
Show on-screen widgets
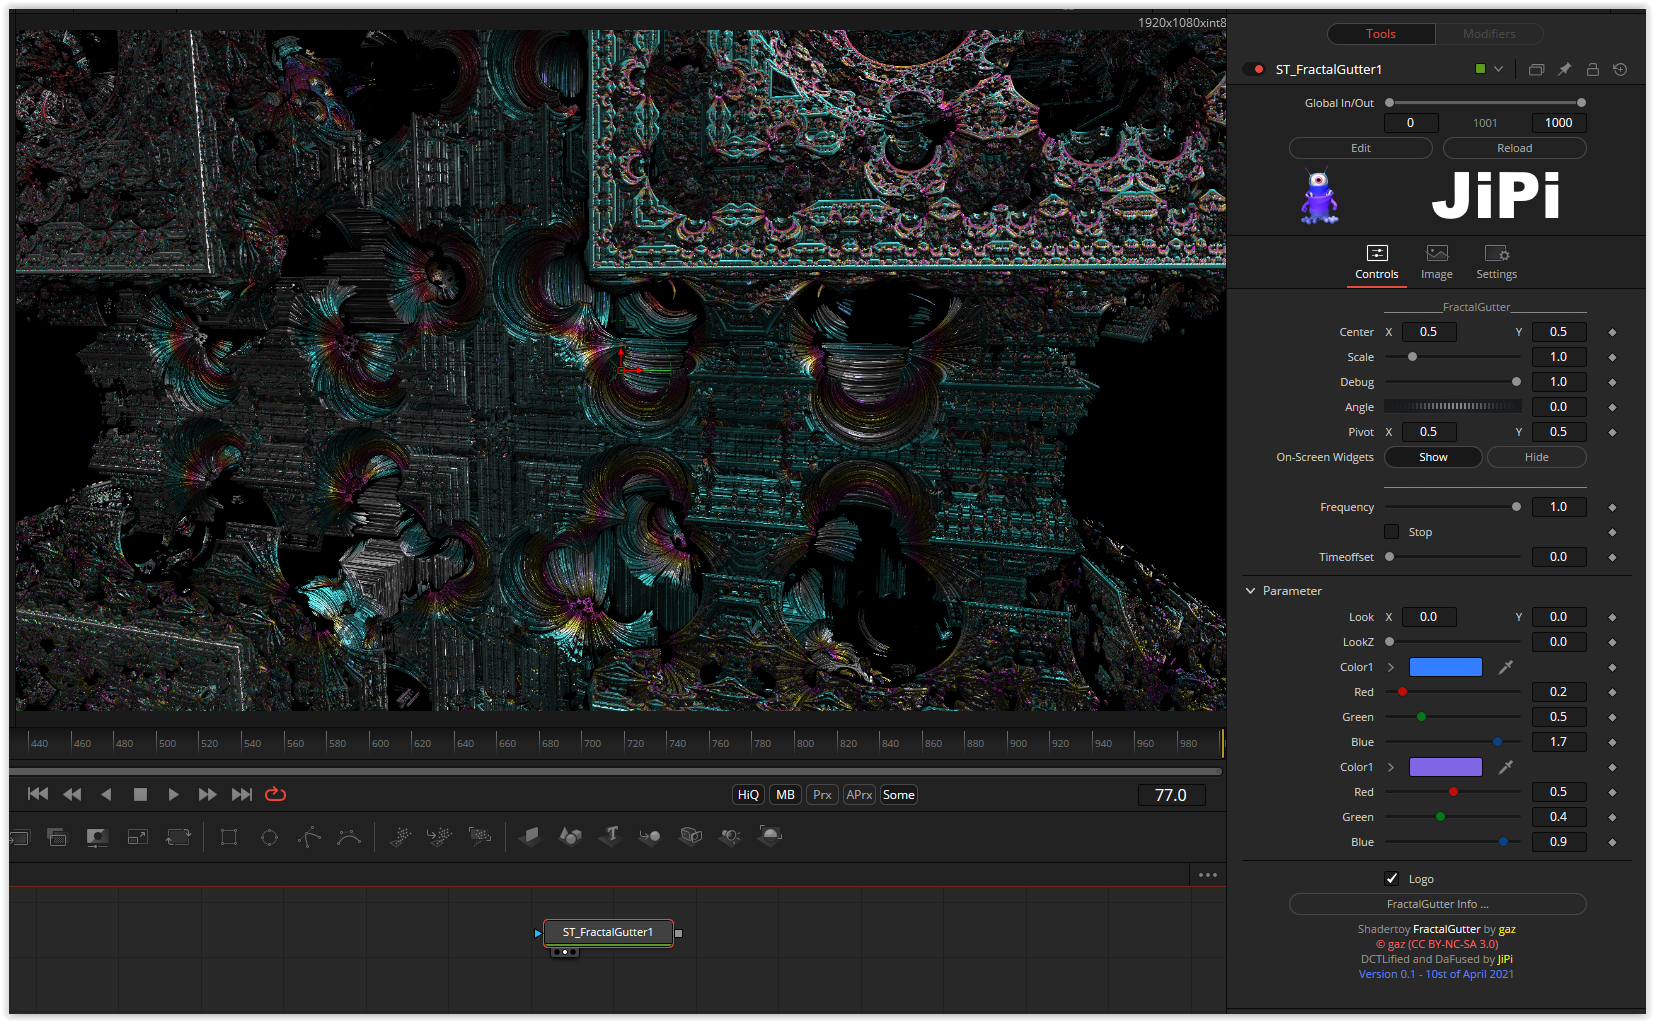click(1433, 457)
